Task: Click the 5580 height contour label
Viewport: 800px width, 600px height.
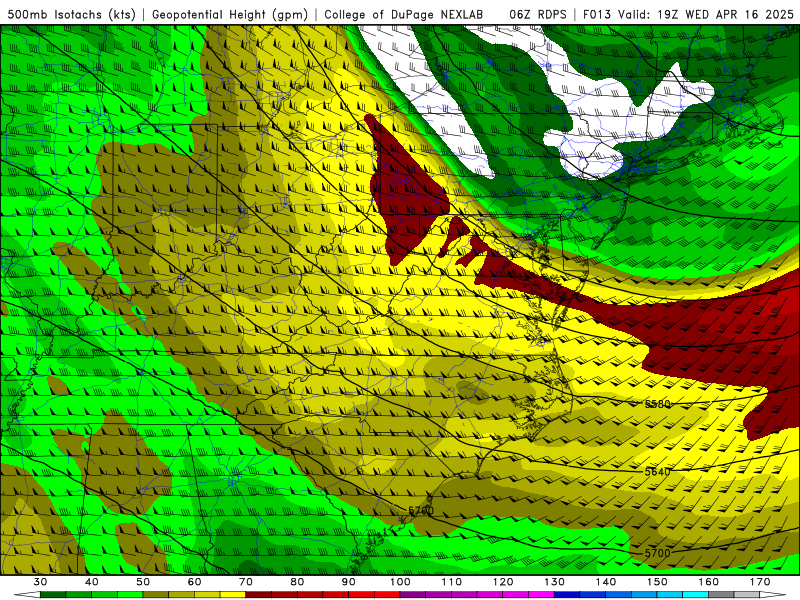Action: point(657,405)
